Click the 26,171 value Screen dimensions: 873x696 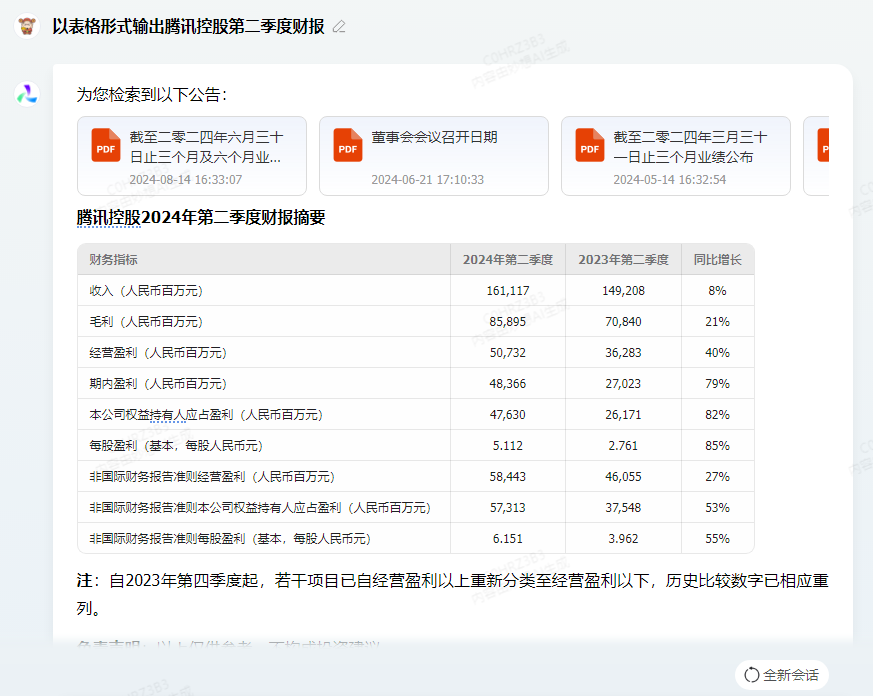(x=623, y=415)
